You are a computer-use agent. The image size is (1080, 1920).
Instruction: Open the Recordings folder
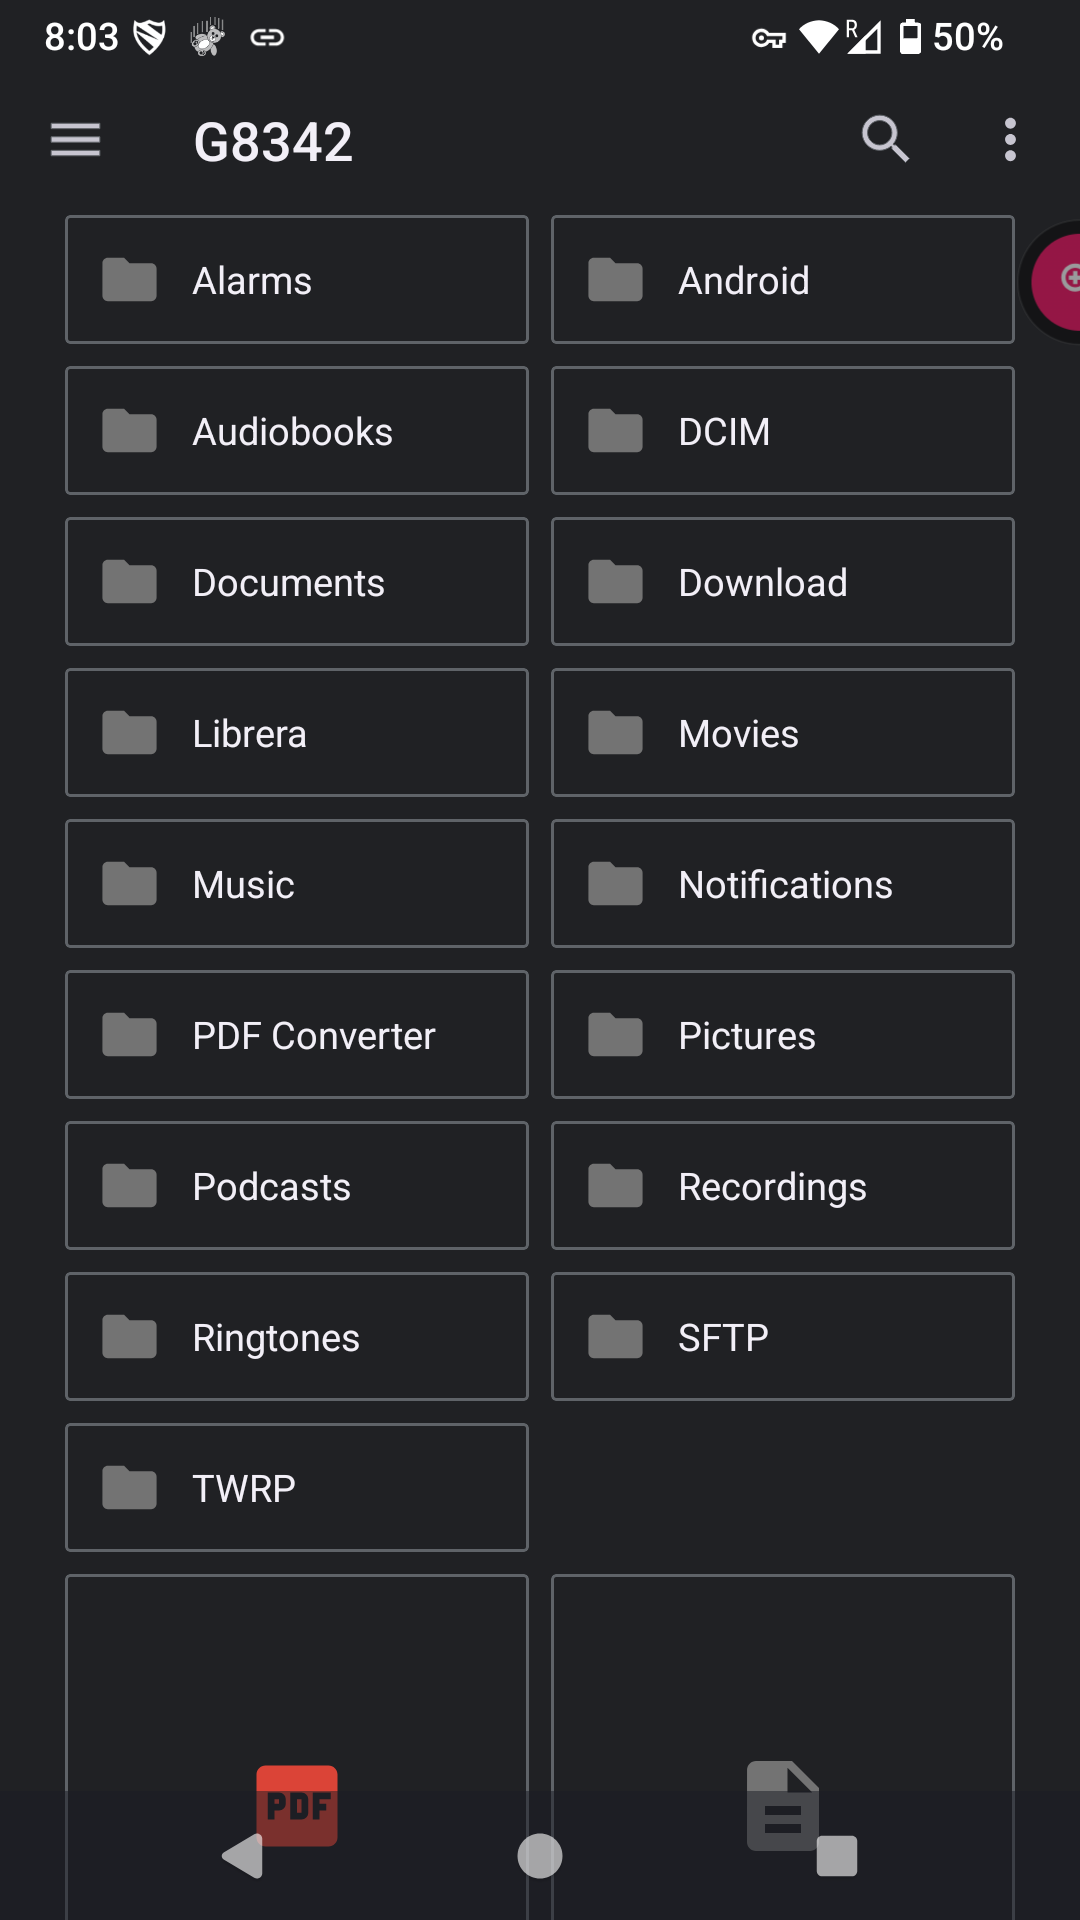782,1186
